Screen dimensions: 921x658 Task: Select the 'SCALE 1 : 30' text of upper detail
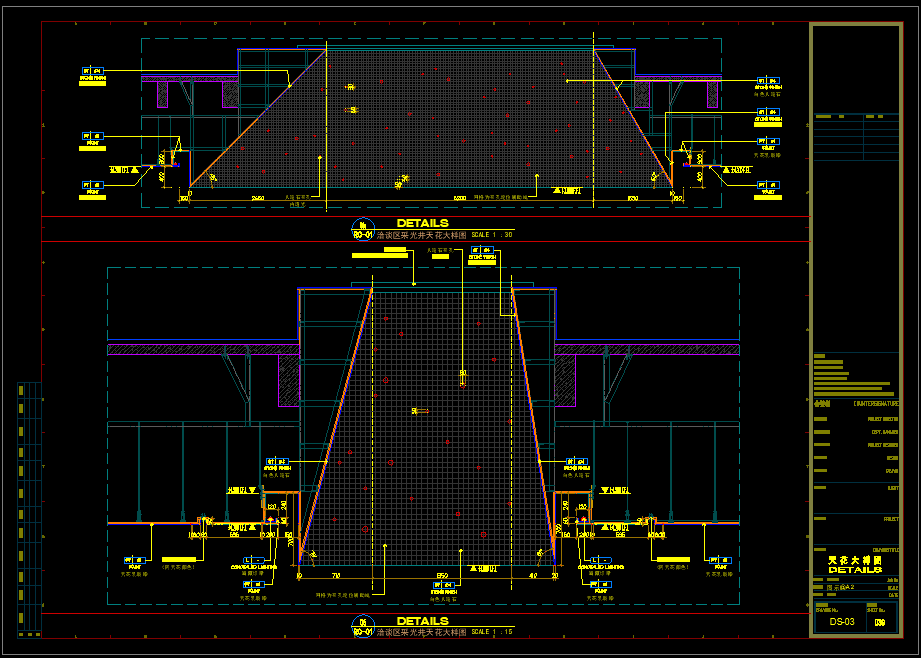click(492, 235)
